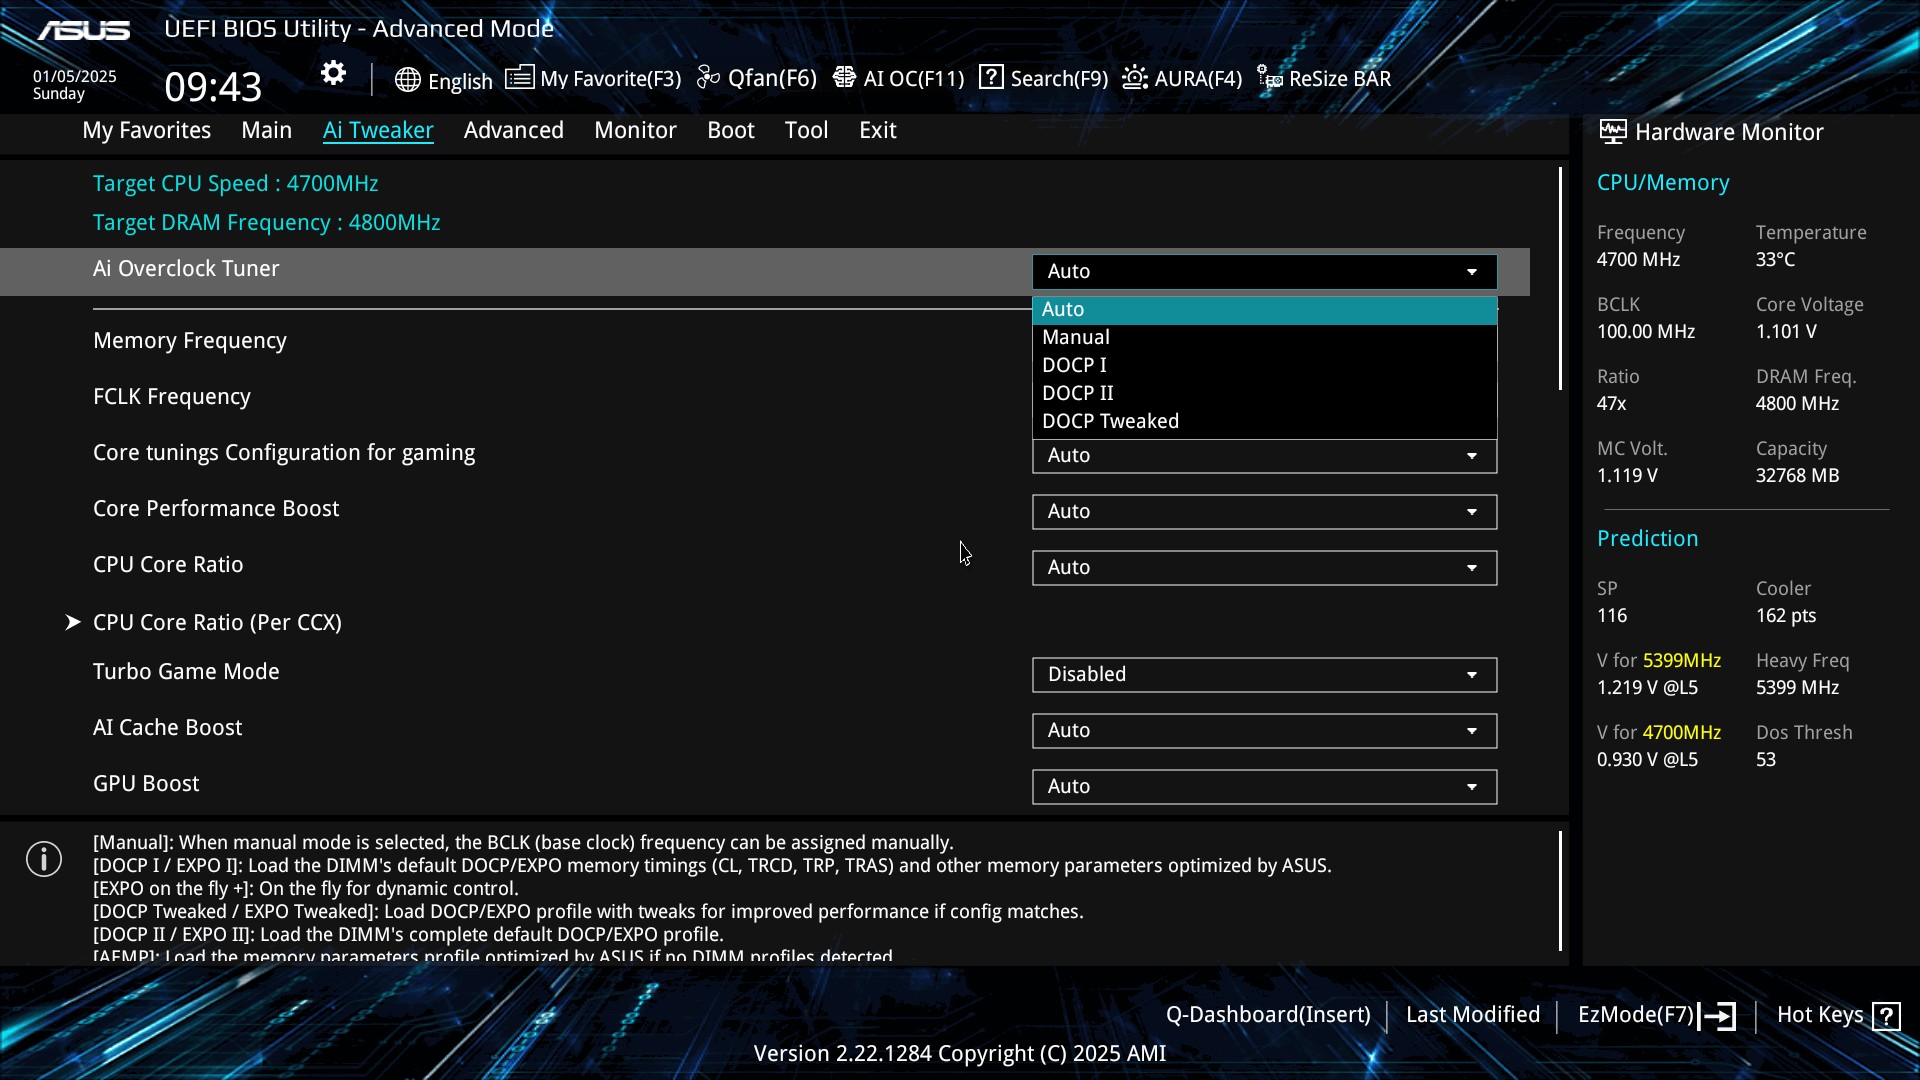Screen dimensions: 1920x1080
Task: Expand CPU Core Ratio (Per CCX)
Action: tap(217, 622)
